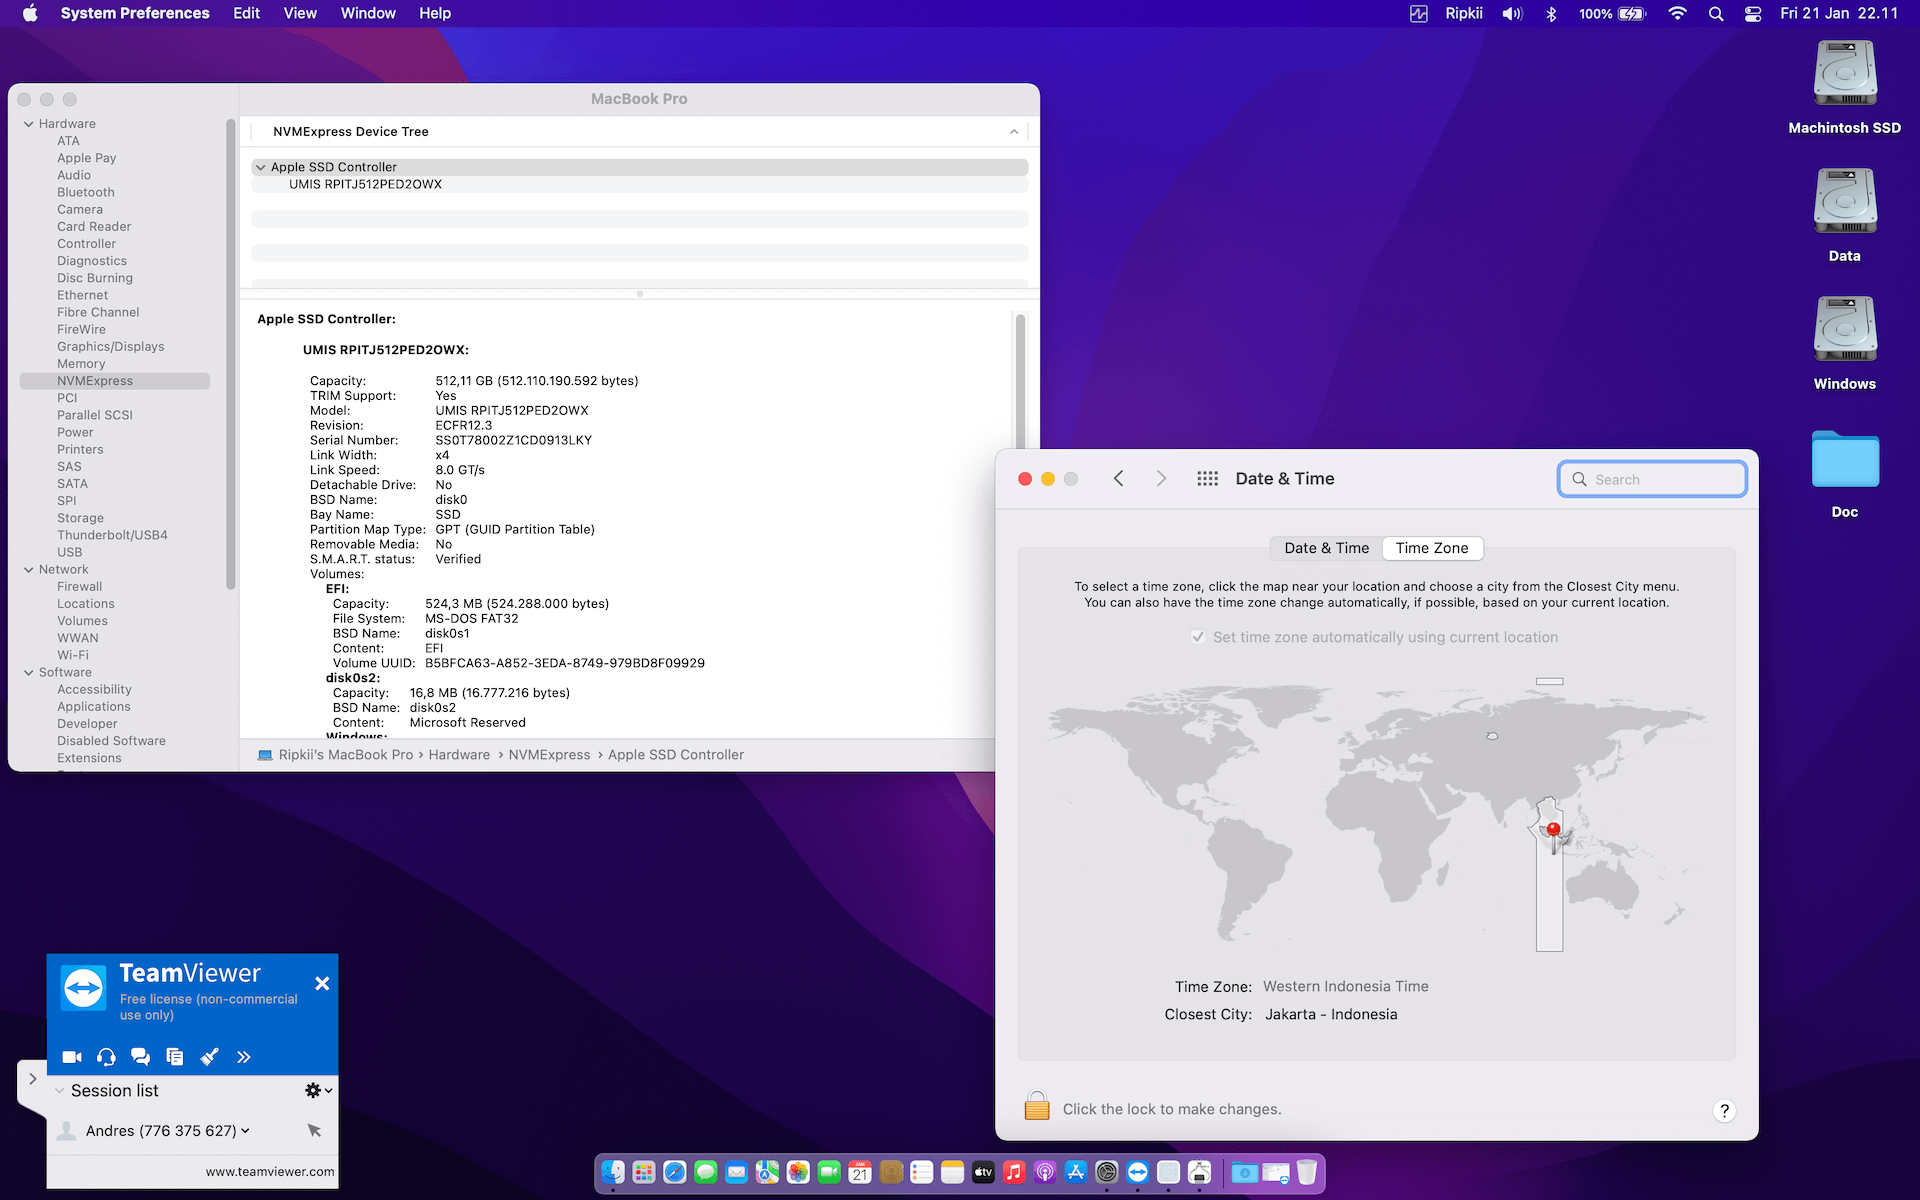Open Control Center in menu bar
This screenshot has width=1920, height=1200.
click(1753, 14)
